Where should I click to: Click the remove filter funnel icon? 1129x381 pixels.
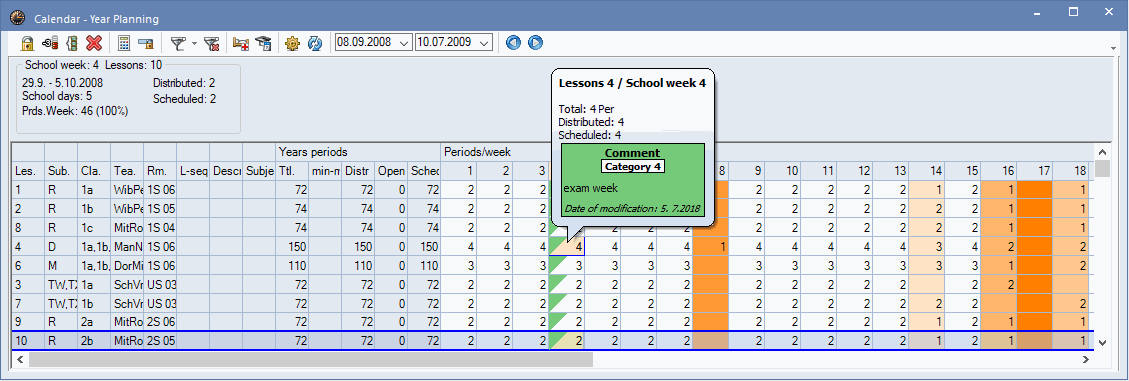(211, 43)
